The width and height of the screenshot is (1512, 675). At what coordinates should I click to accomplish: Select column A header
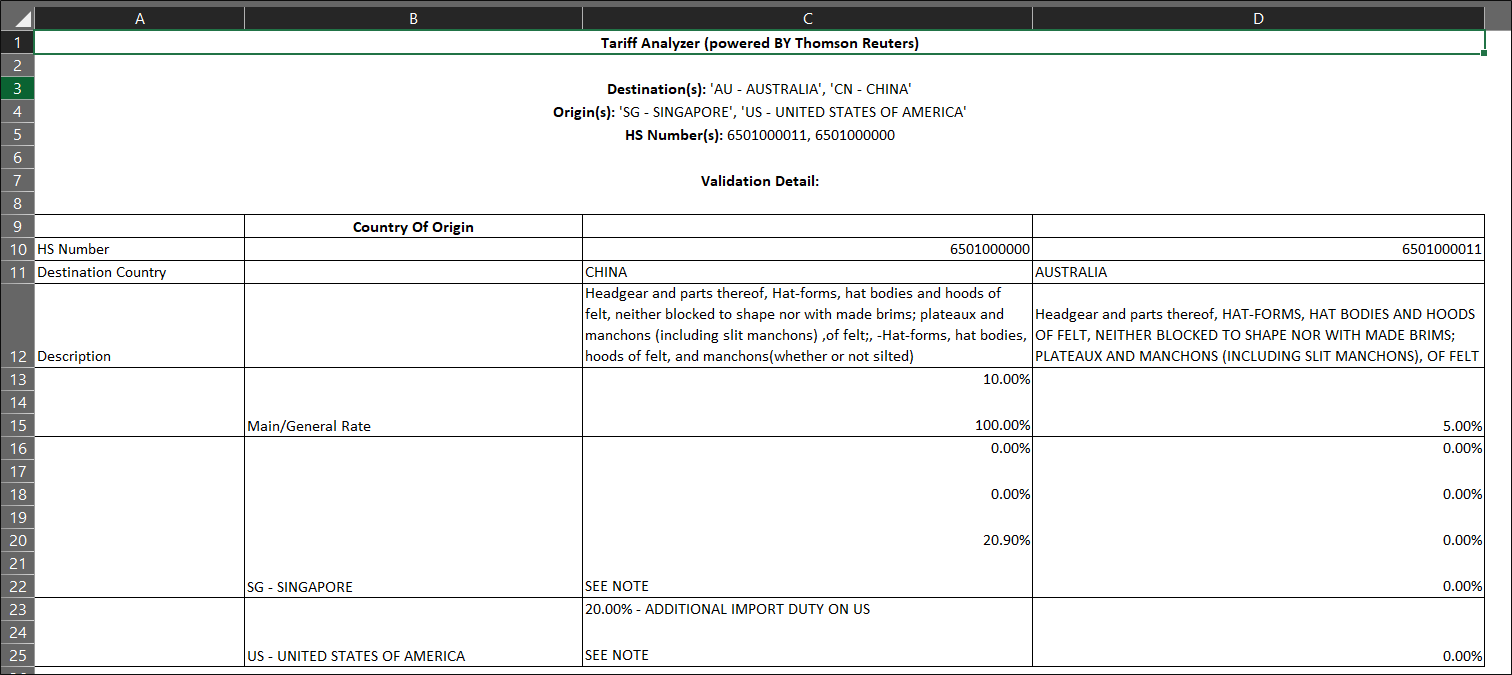click(139, 18)
